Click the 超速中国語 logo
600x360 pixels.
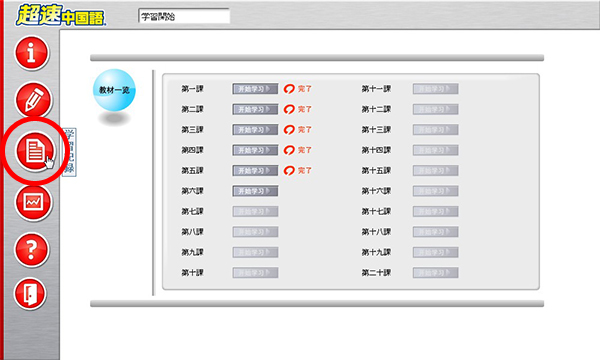pos(60,16)
